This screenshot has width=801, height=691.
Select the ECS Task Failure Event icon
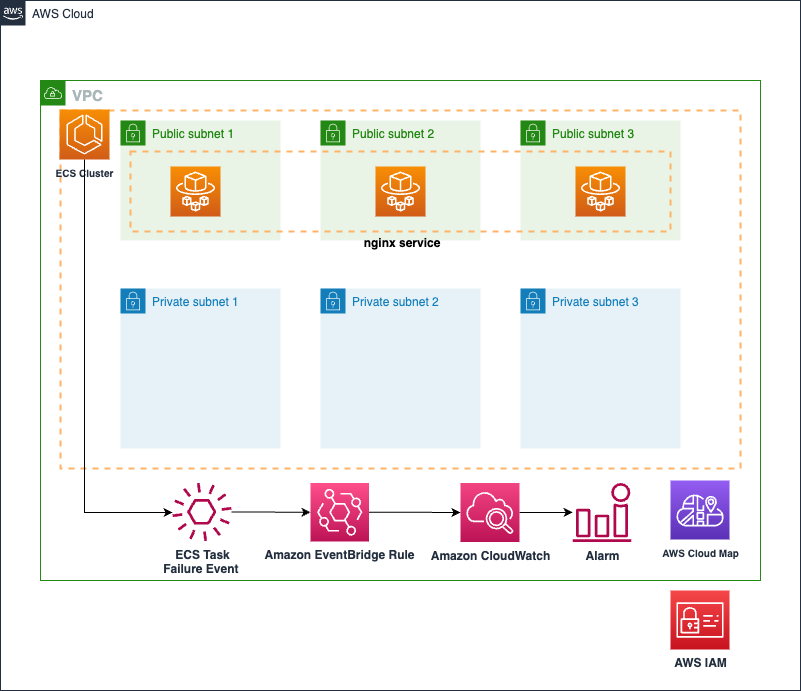(x=202, y=512)
